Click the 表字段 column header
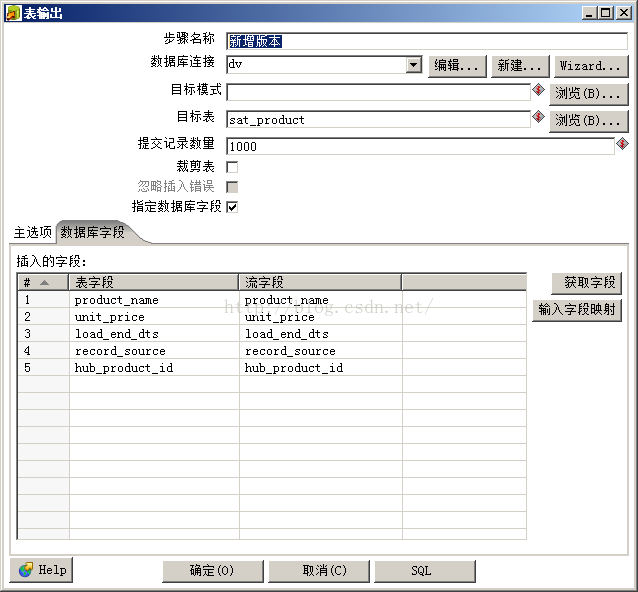This screenshot has width=638, height=592. 153,282
